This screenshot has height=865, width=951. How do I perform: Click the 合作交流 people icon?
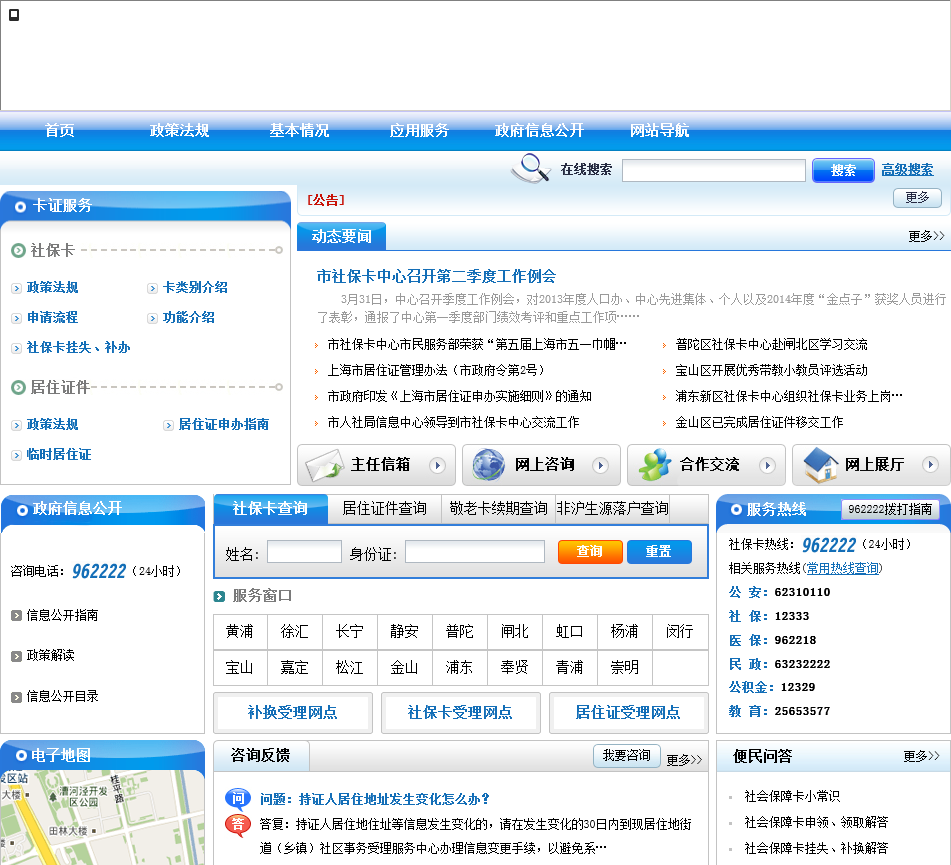point(655,465)
